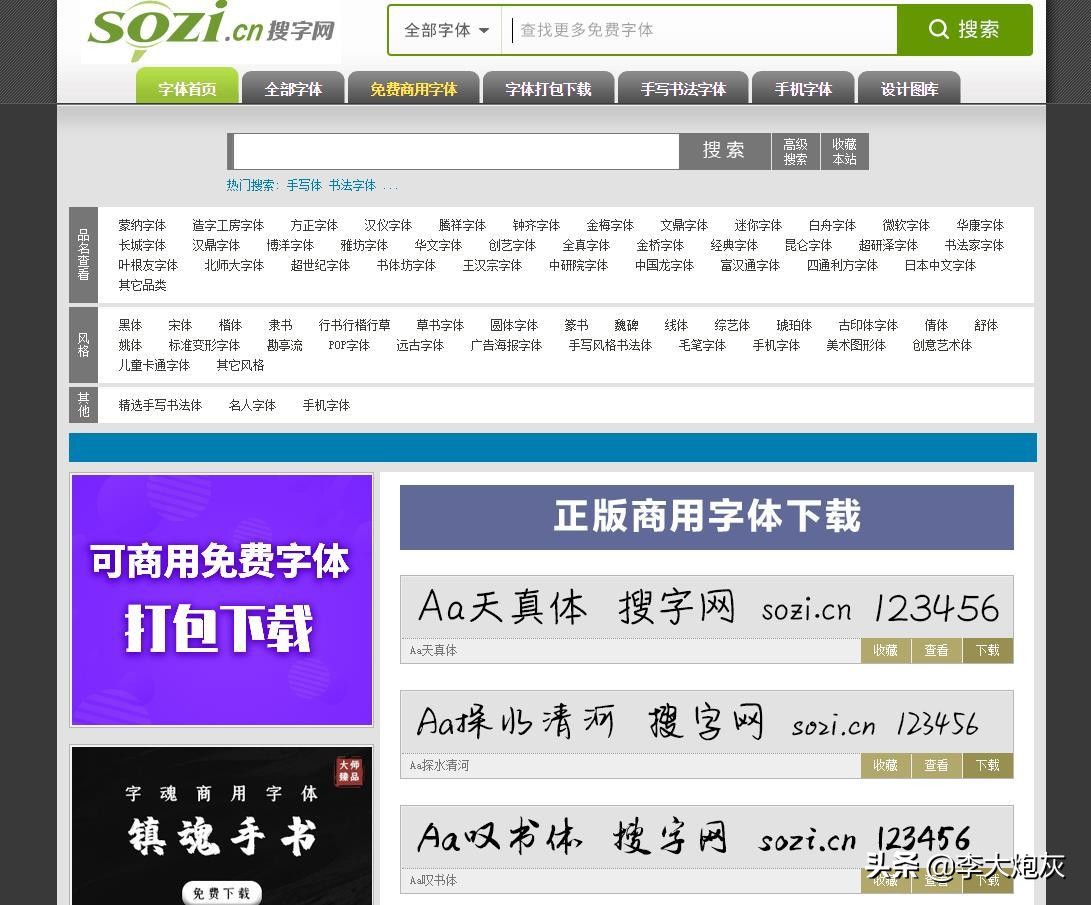Switch to the 设计图库 tab
Viewport: 1091px width, 905px height.
pyautogui.click(x=911, y=88)
